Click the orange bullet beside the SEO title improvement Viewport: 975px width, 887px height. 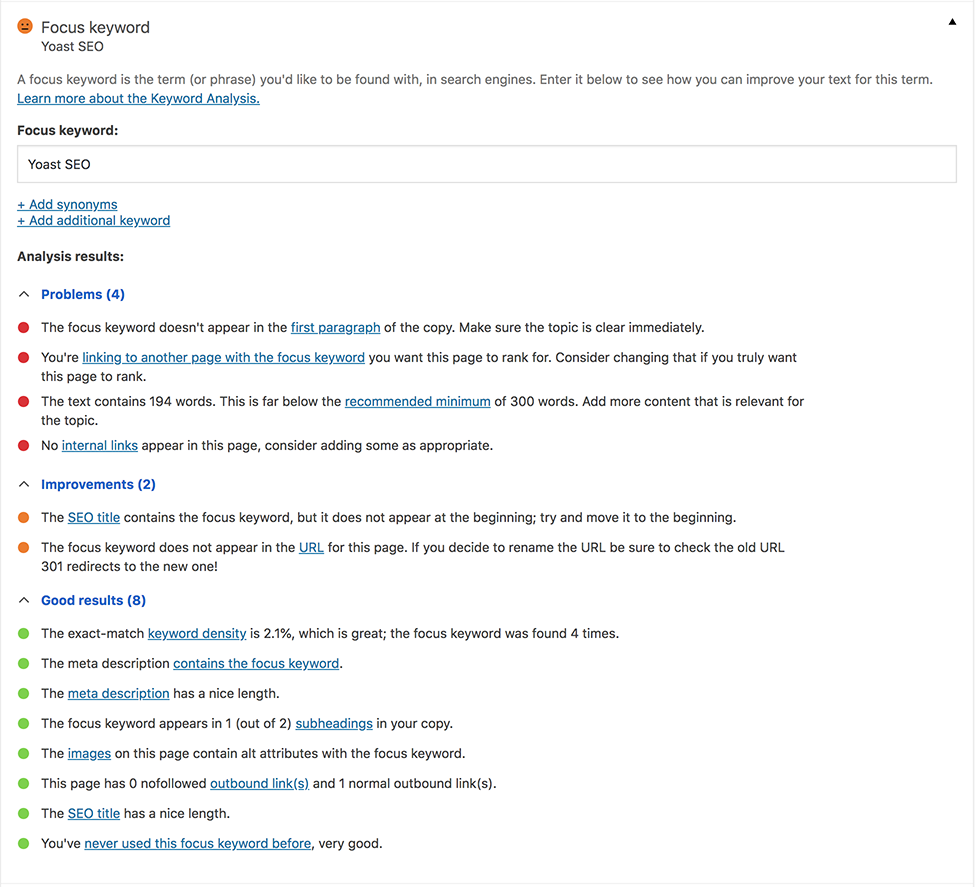(24, 518)
